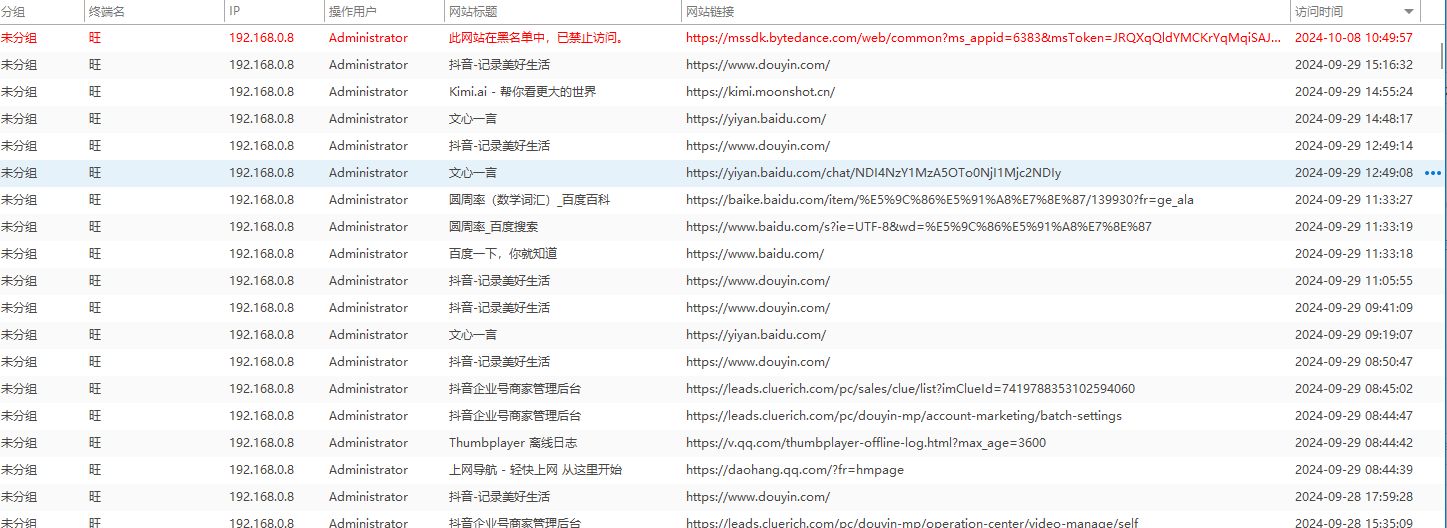Select the https://www.baidu.com/ link cell
Image resolution: width=1447 pixels, height=528 pixels.
tap(755, 254)
